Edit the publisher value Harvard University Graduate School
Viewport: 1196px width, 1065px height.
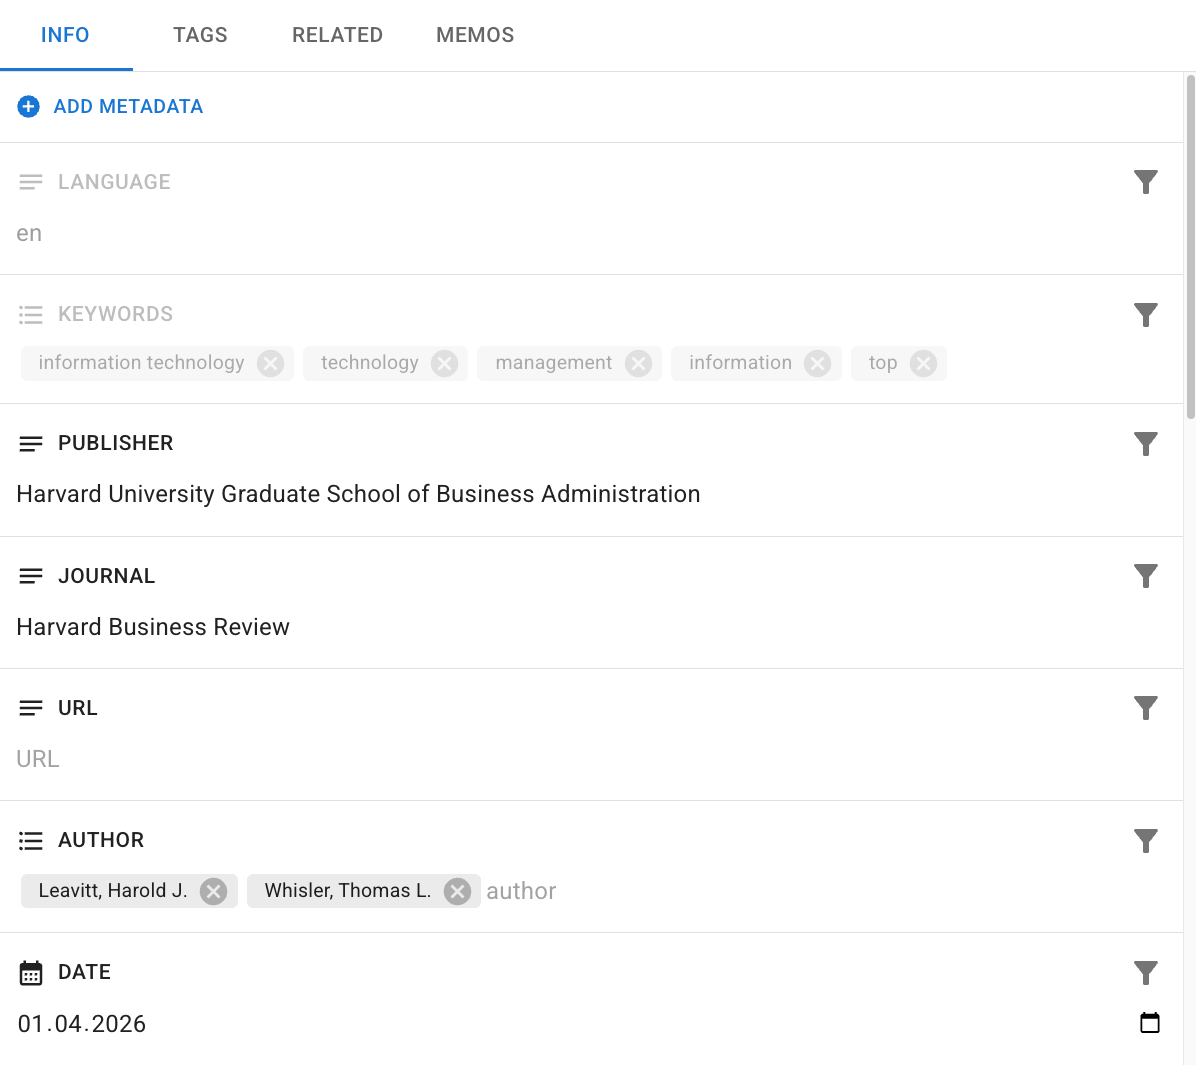pyautogui.click(x=591, y=494)
